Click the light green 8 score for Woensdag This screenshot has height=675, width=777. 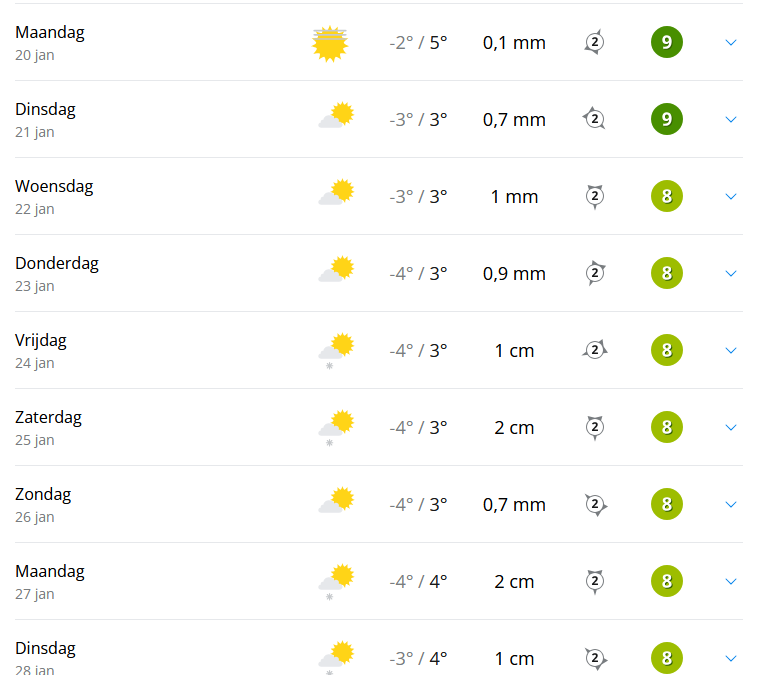tap(667, 197)
